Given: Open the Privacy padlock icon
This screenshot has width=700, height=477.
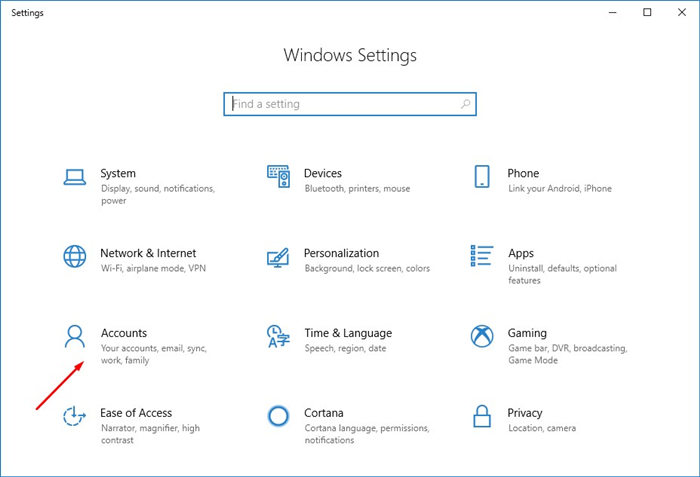Looking at the screenshot, I should [482, 416].
